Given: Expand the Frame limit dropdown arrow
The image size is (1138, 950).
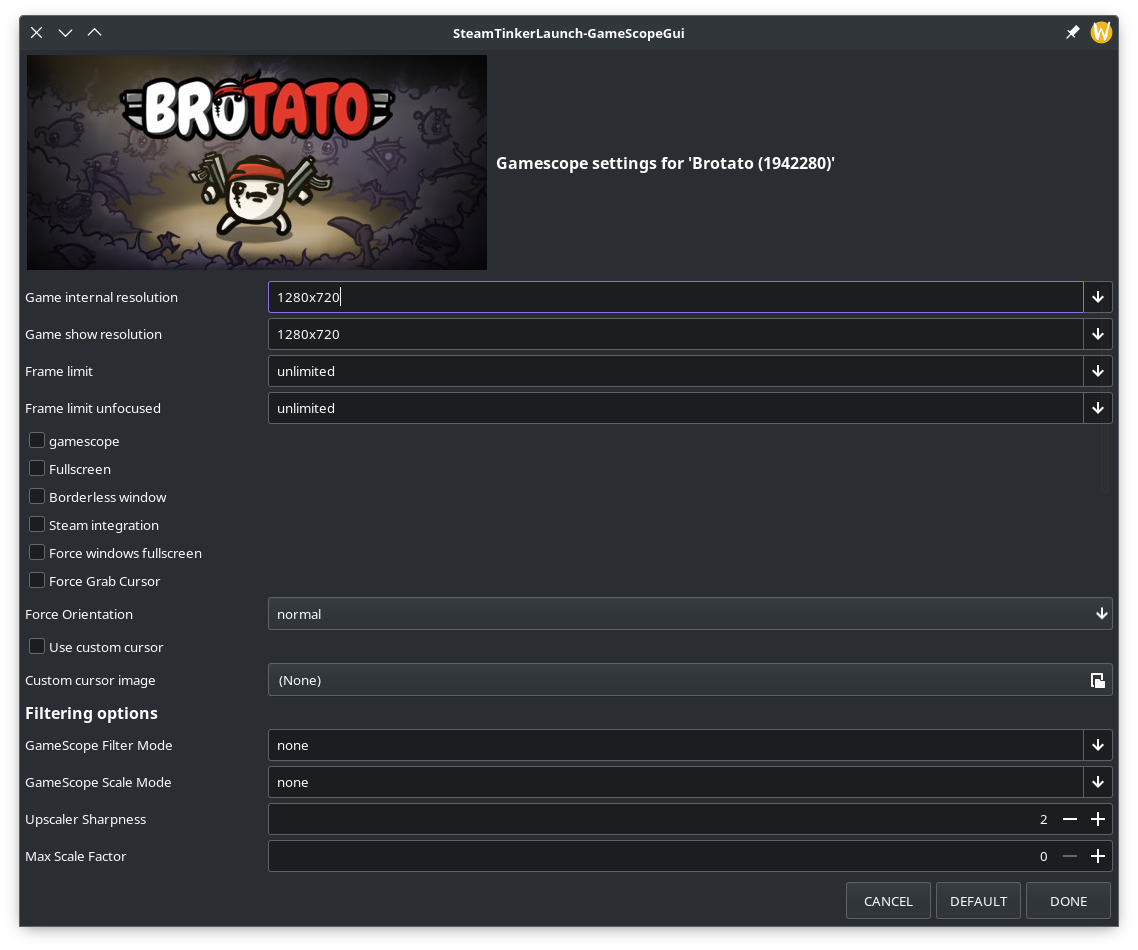Looking at the screenshot, I should pos(1098,371).
